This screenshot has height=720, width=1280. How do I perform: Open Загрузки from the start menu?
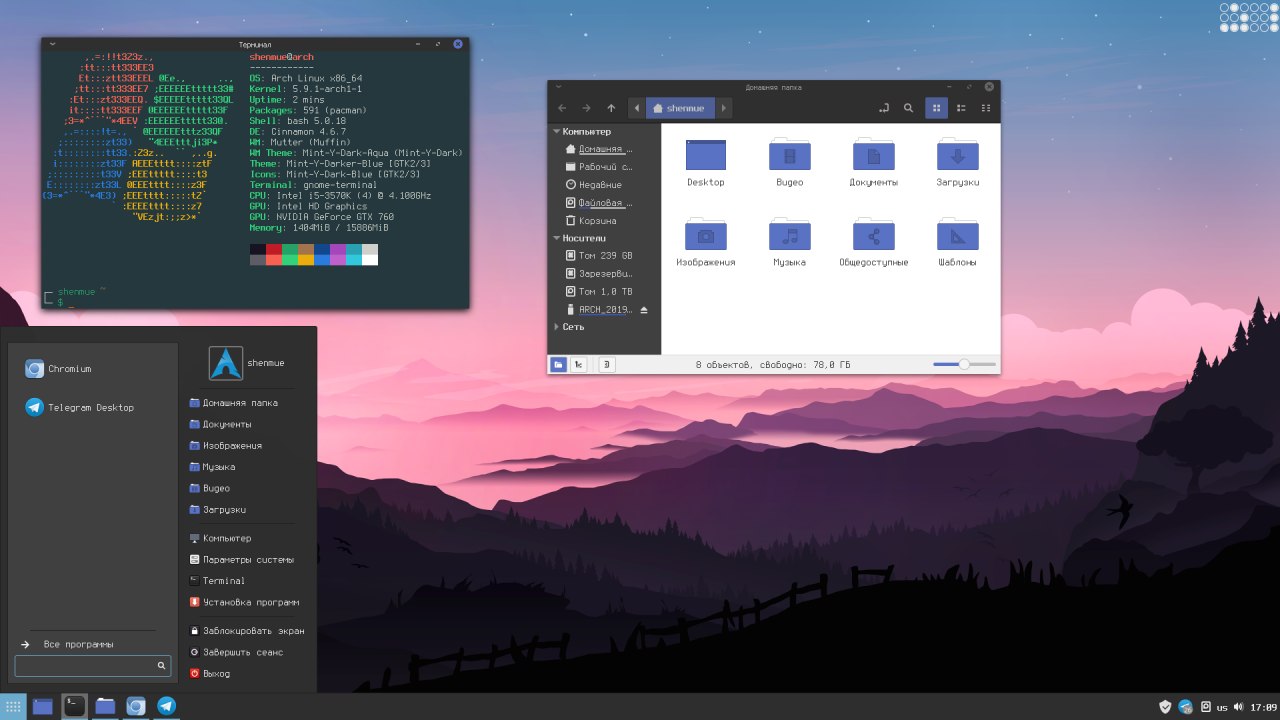(217, 510)
